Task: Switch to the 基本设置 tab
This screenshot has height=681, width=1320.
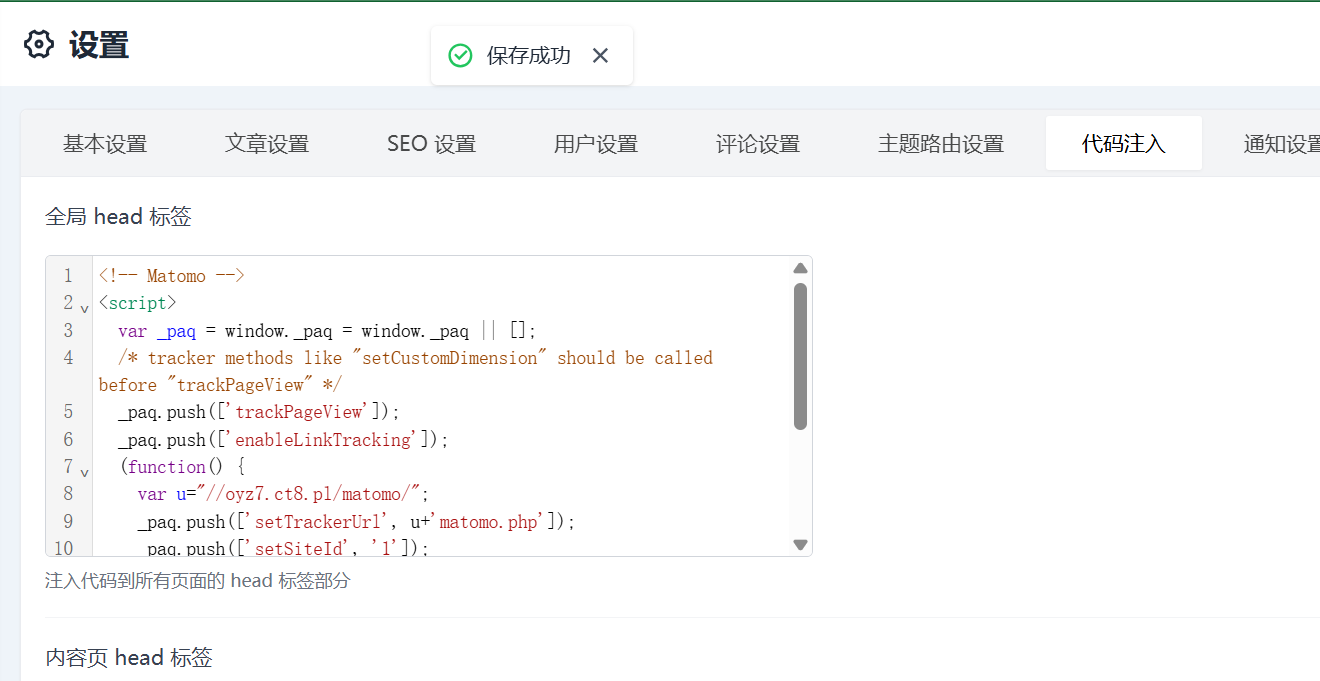Action: pyautogui.click(x=105, y=144)
